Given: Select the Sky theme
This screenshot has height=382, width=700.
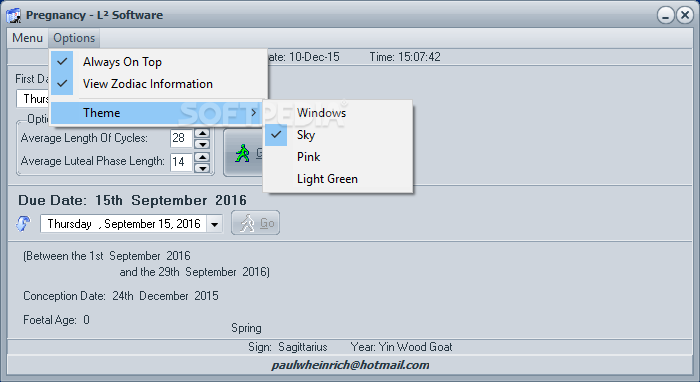Looking at the screenshot, I should [x=338, y=135].
